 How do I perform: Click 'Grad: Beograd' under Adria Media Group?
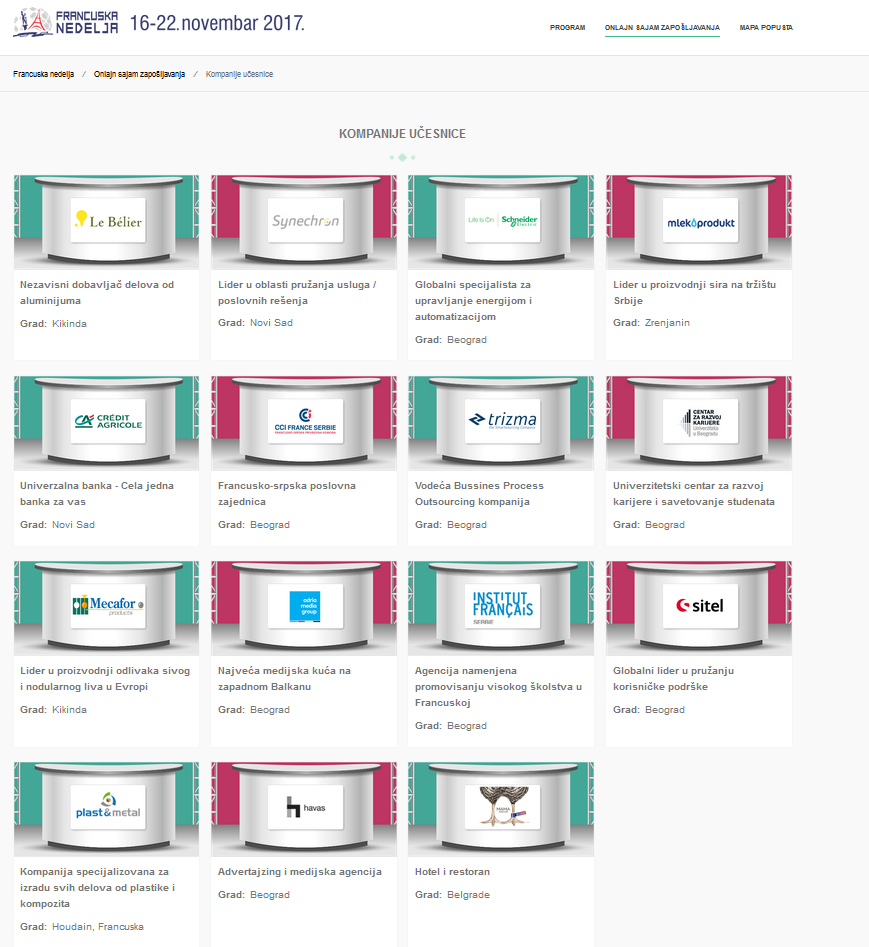tap(254, 710)
